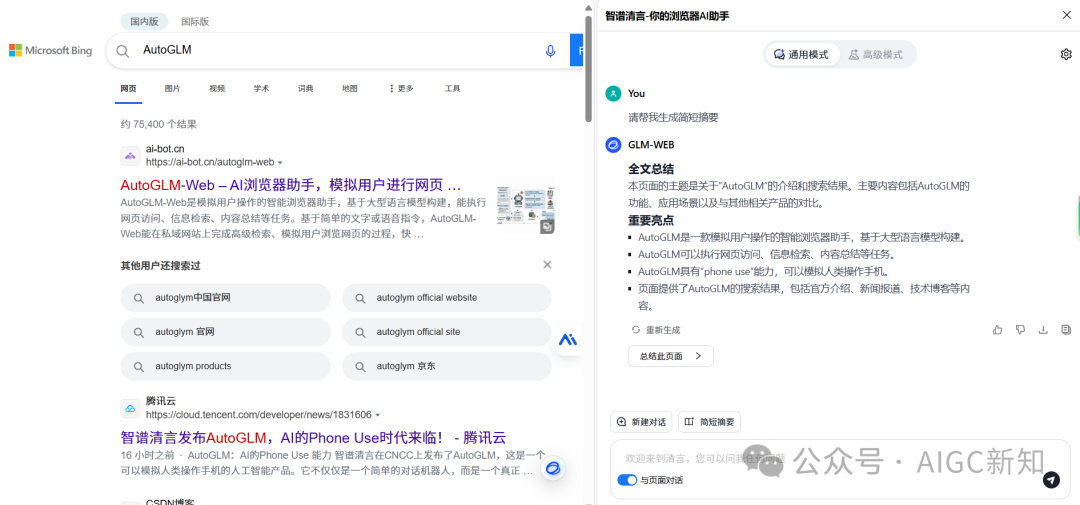Click the ai-bot.cn/autoglm-web URL text
Screen dimensions: 1080x505
[x=210, y=163]
